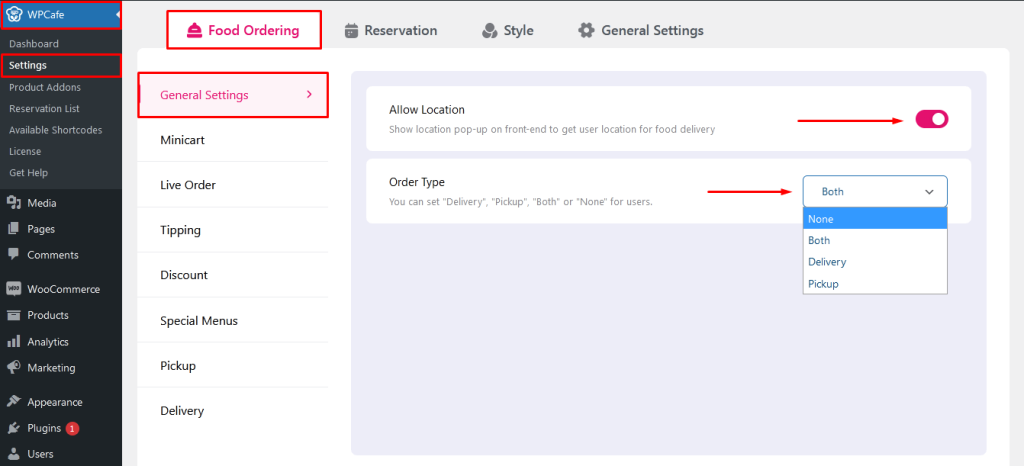1024x466 pixels.
Task: Choose Delivery option in Order Type list
Action: point(875,262)
